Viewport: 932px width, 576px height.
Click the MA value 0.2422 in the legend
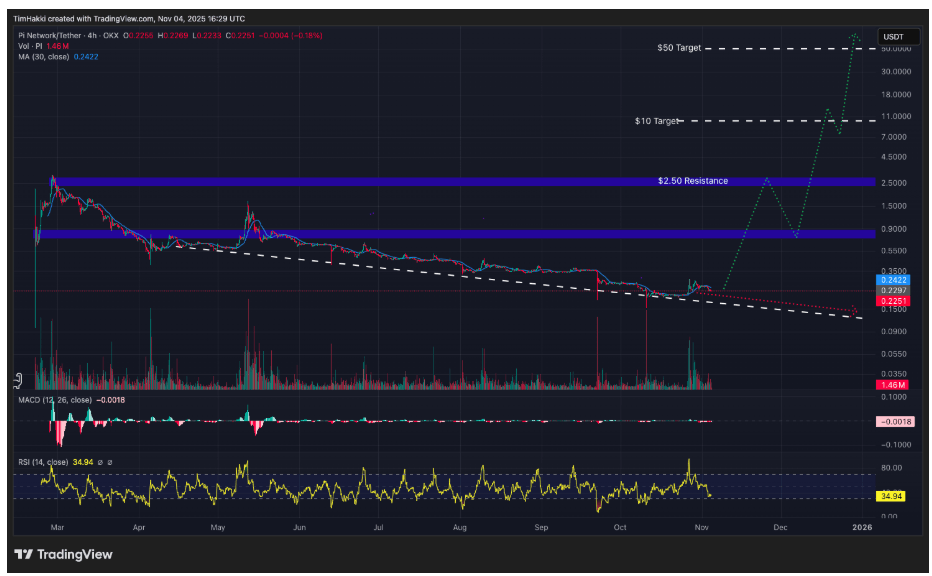pyautogui.click(x=86, y=56)
